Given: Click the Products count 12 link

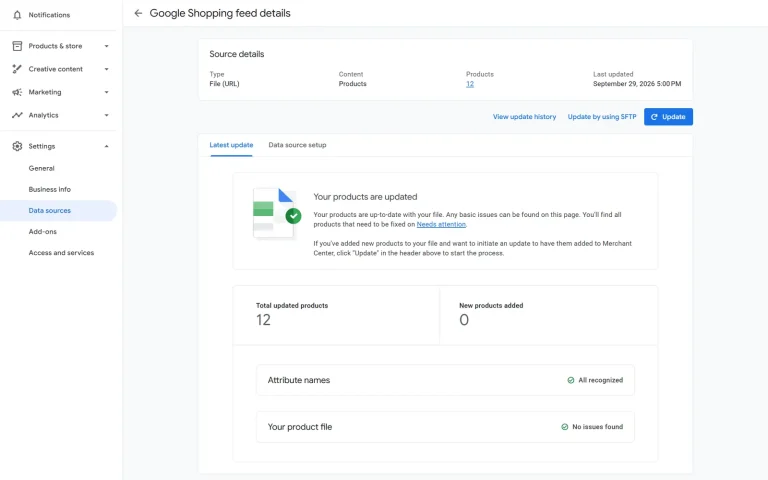Looking at the screenshot, I should 470,84.
